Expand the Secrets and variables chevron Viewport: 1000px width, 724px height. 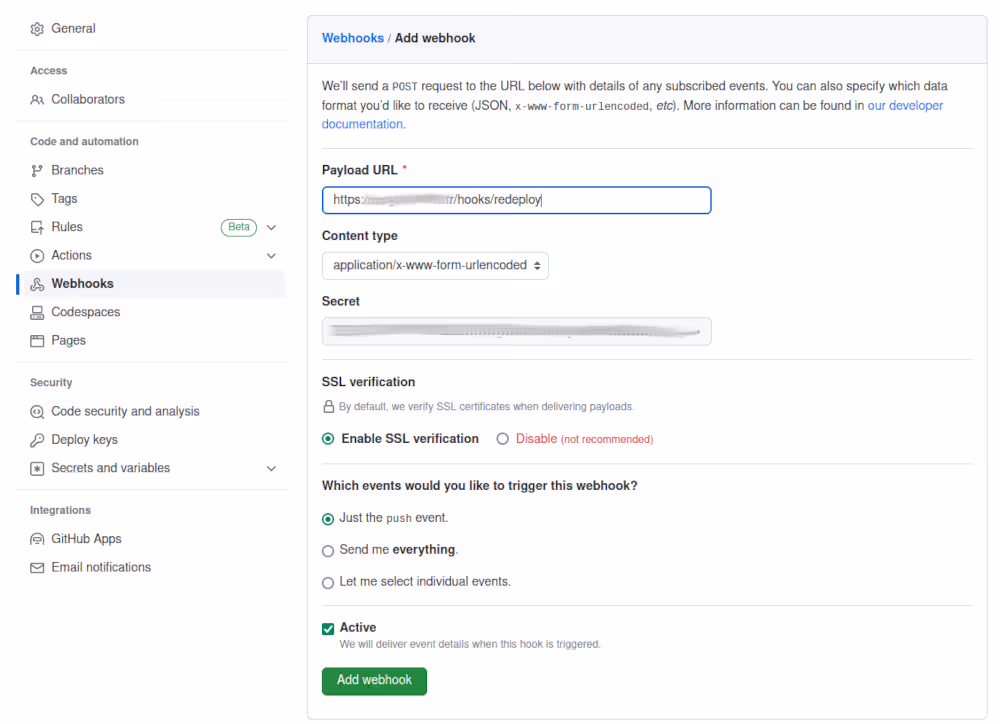click(271, 468)
